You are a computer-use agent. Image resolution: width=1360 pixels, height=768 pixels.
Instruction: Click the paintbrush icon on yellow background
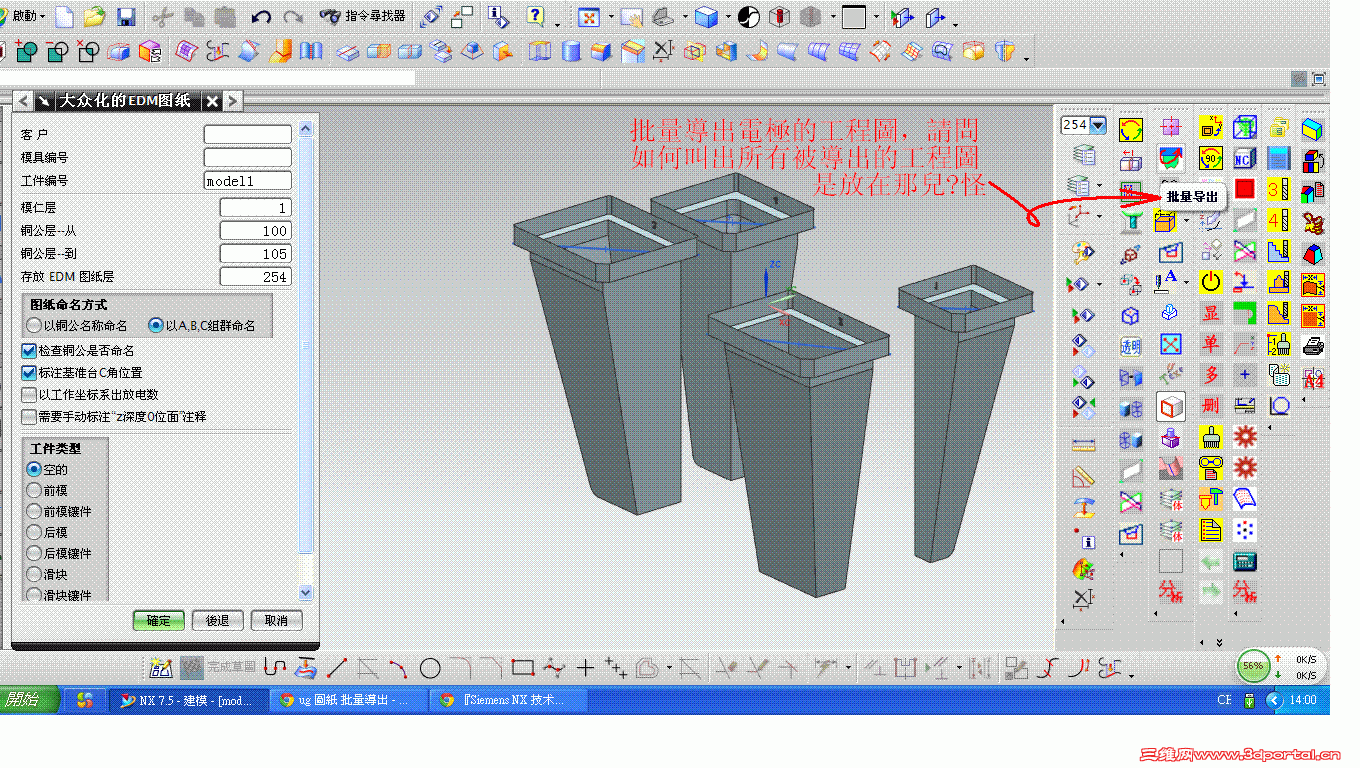click(1211, 437)
